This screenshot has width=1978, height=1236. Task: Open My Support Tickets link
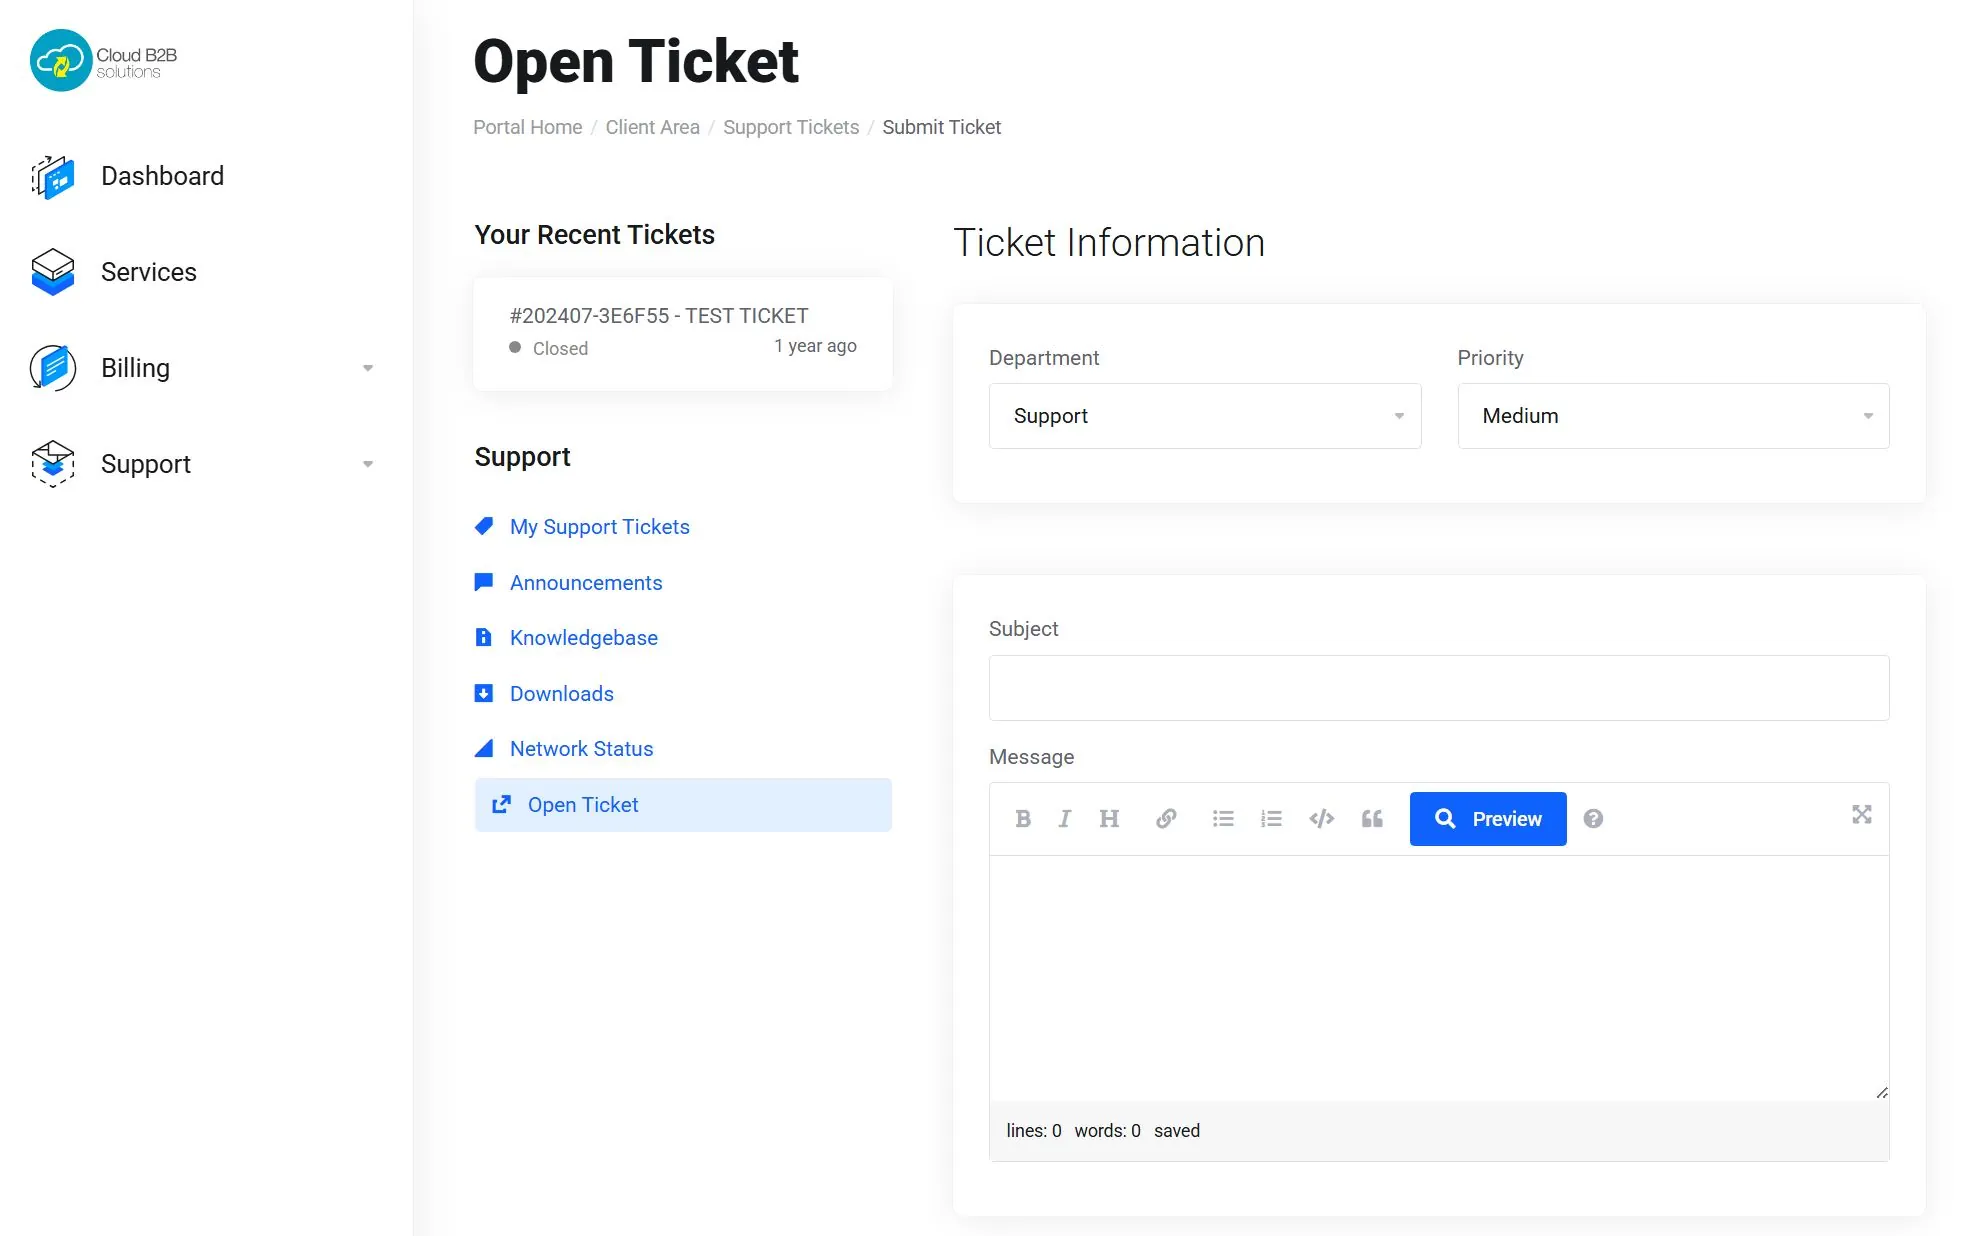pos(600,527)
